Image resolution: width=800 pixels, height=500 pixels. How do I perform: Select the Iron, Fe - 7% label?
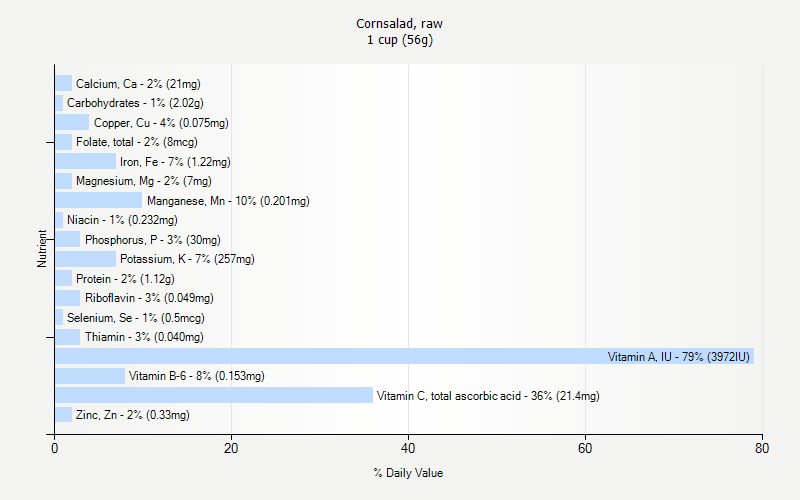(175, 162)
